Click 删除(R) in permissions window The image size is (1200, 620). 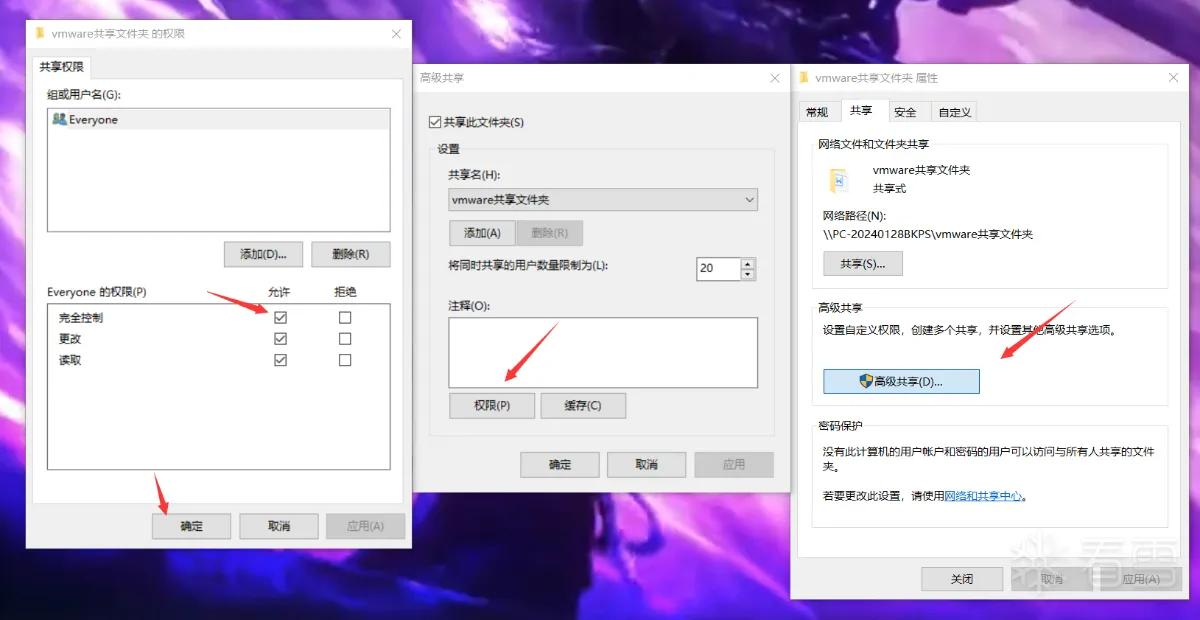(351, 254)
